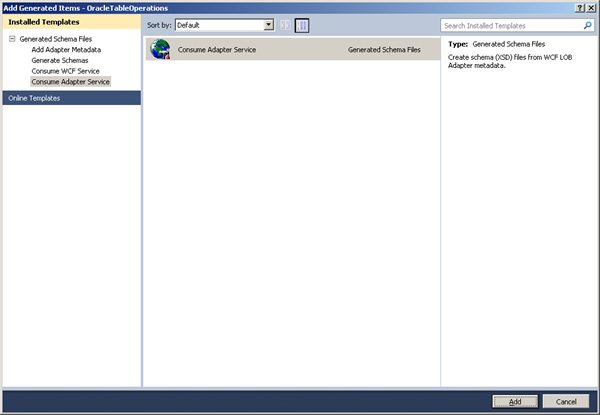Click the Default sort combo box

225,25
